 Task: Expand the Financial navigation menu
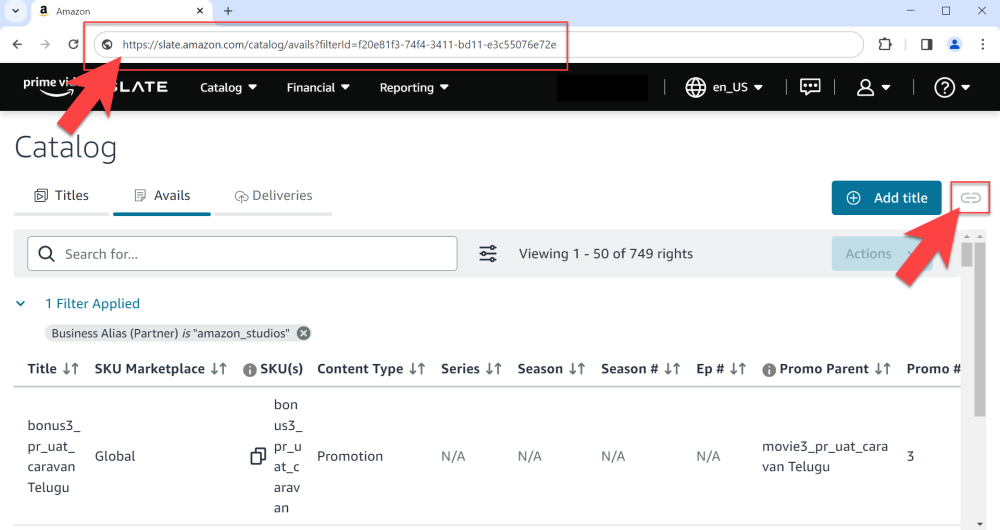[318, 87]
